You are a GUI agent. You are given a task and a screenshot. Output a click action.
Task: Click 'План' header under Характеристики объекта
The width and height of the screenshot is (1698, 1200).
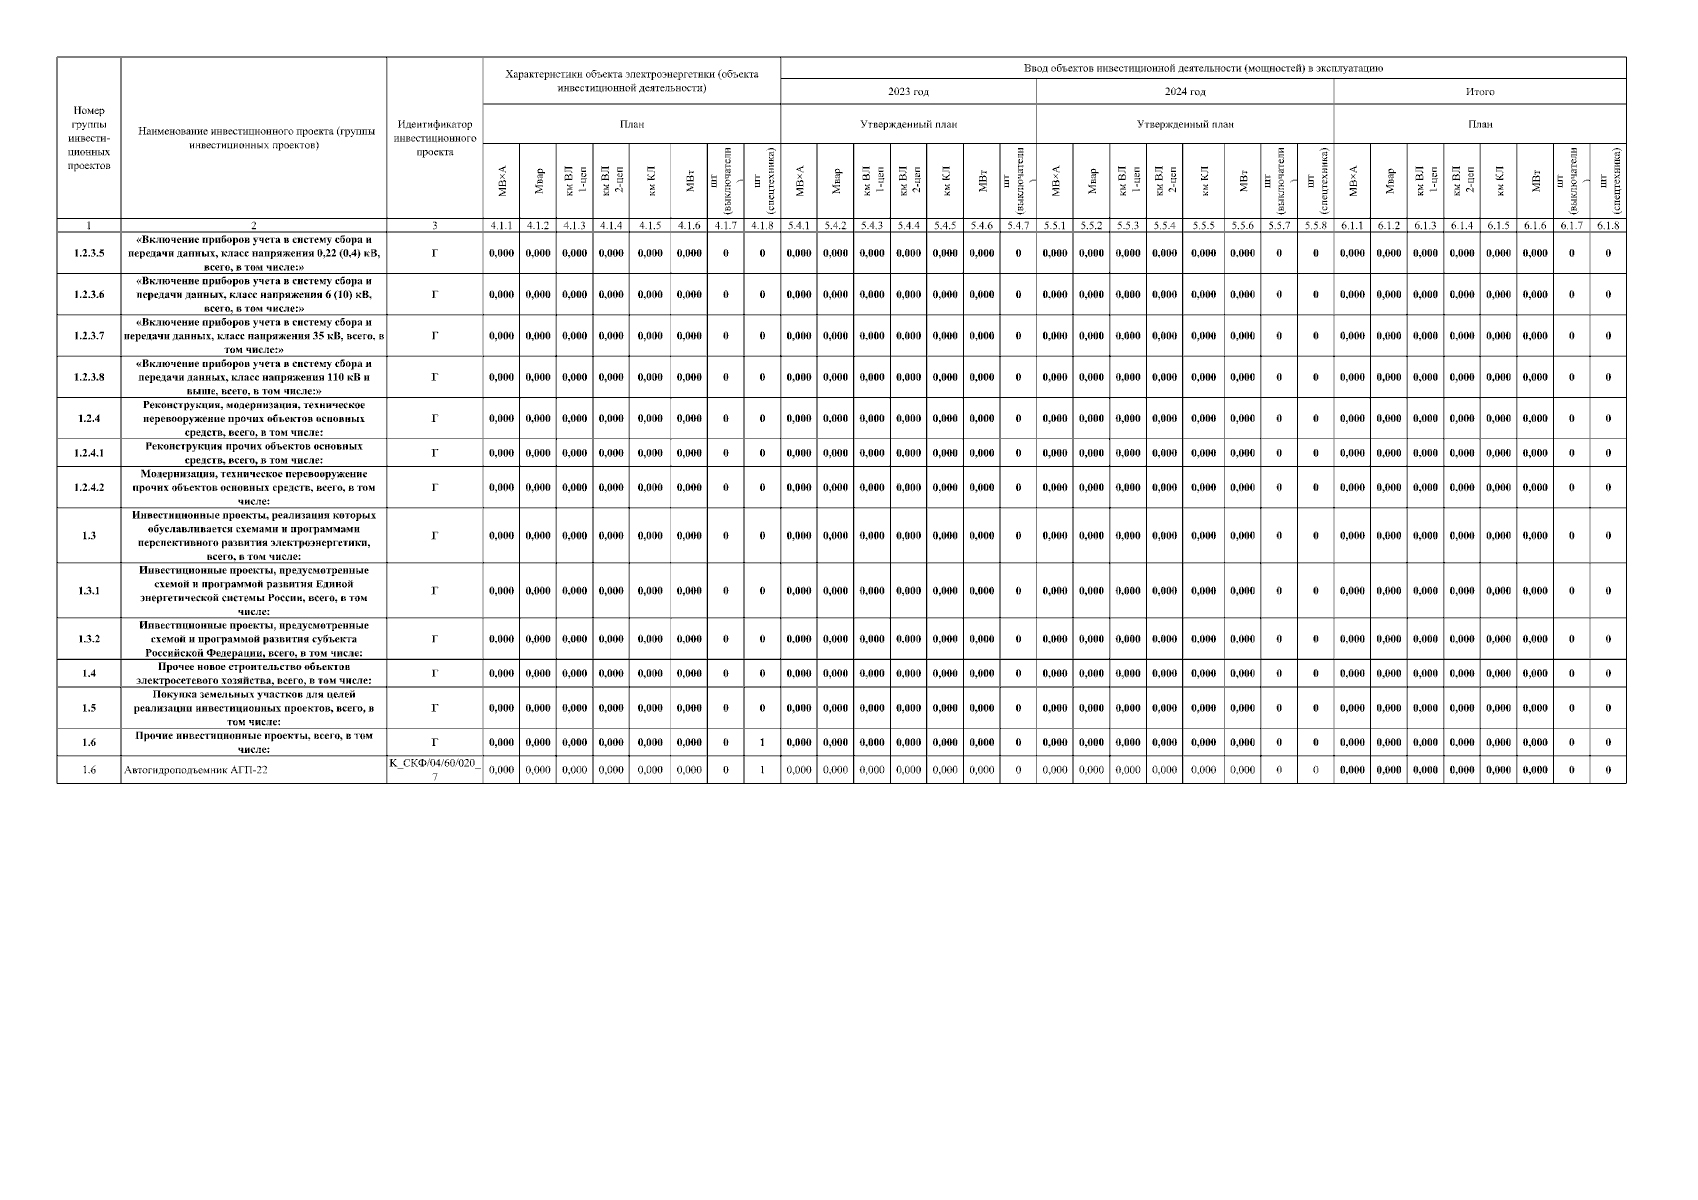click(x=631, y=125)
